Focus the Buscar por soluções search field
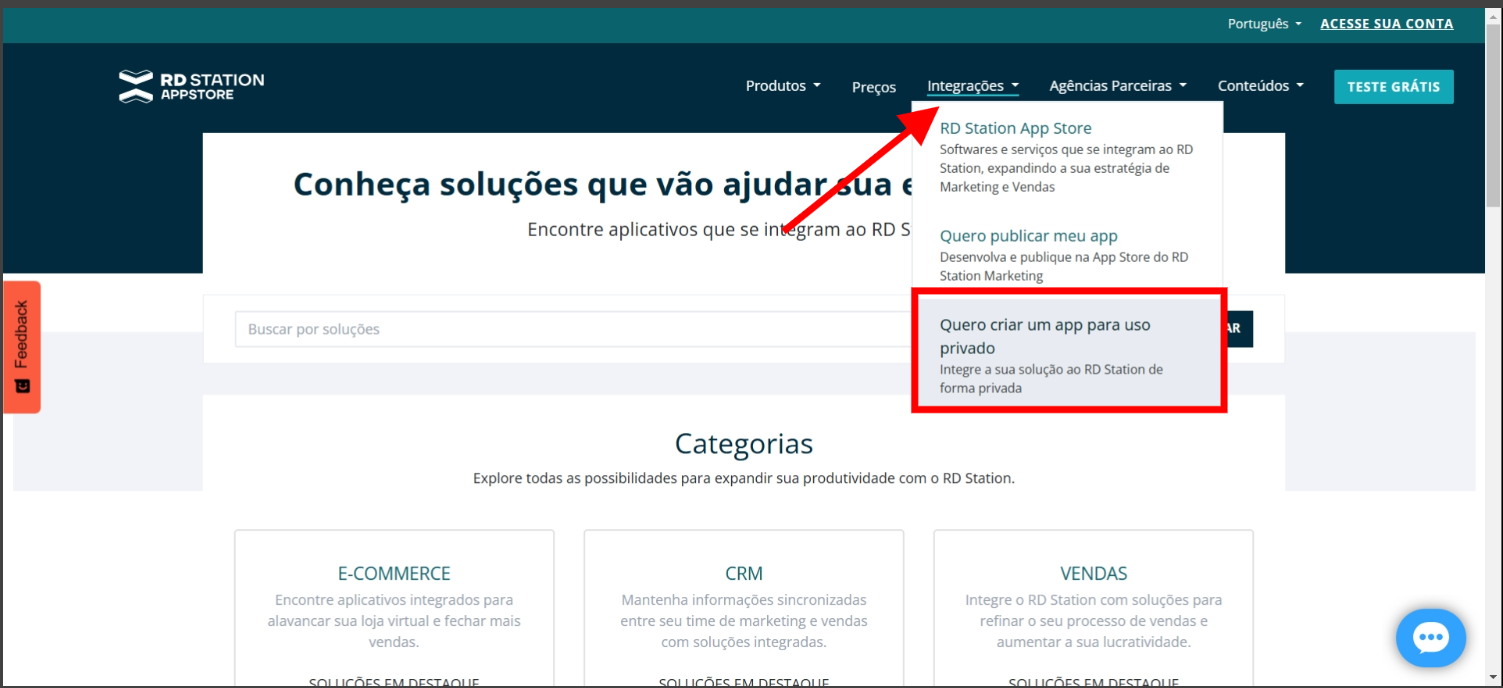The image size is (1503, 688). [575, 329]
